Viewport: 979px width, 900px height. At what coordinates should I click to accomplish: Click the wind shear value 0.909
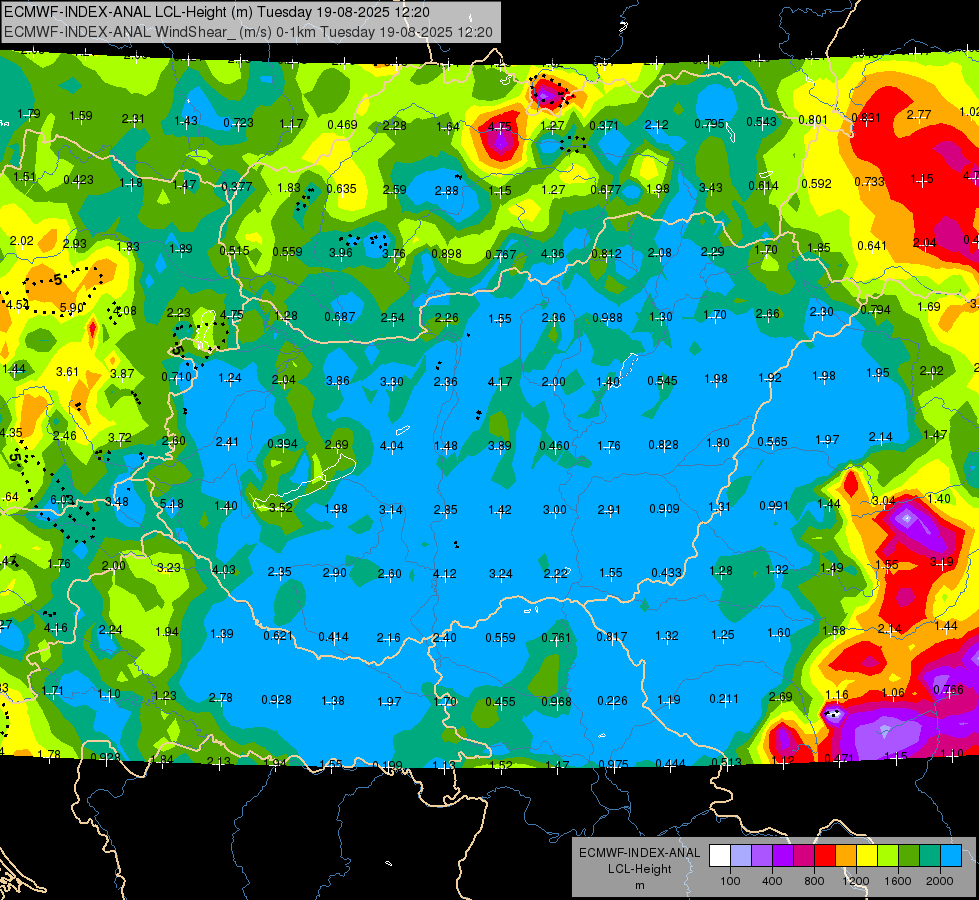pyautogui.click(x=664, y=508)
